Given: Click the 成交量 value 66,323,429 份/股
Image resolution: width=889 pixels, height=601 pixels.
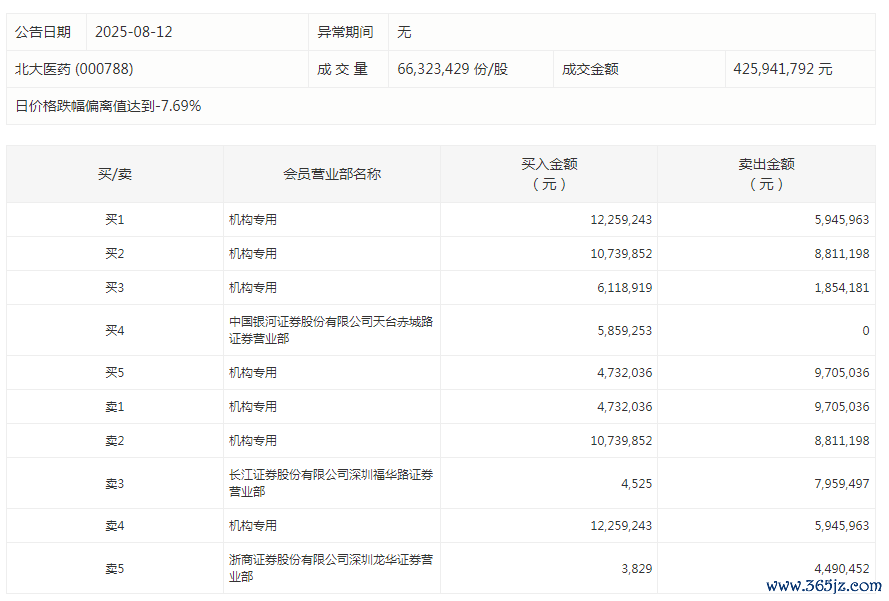Looking at the screenshot, I should pos(452,69).
